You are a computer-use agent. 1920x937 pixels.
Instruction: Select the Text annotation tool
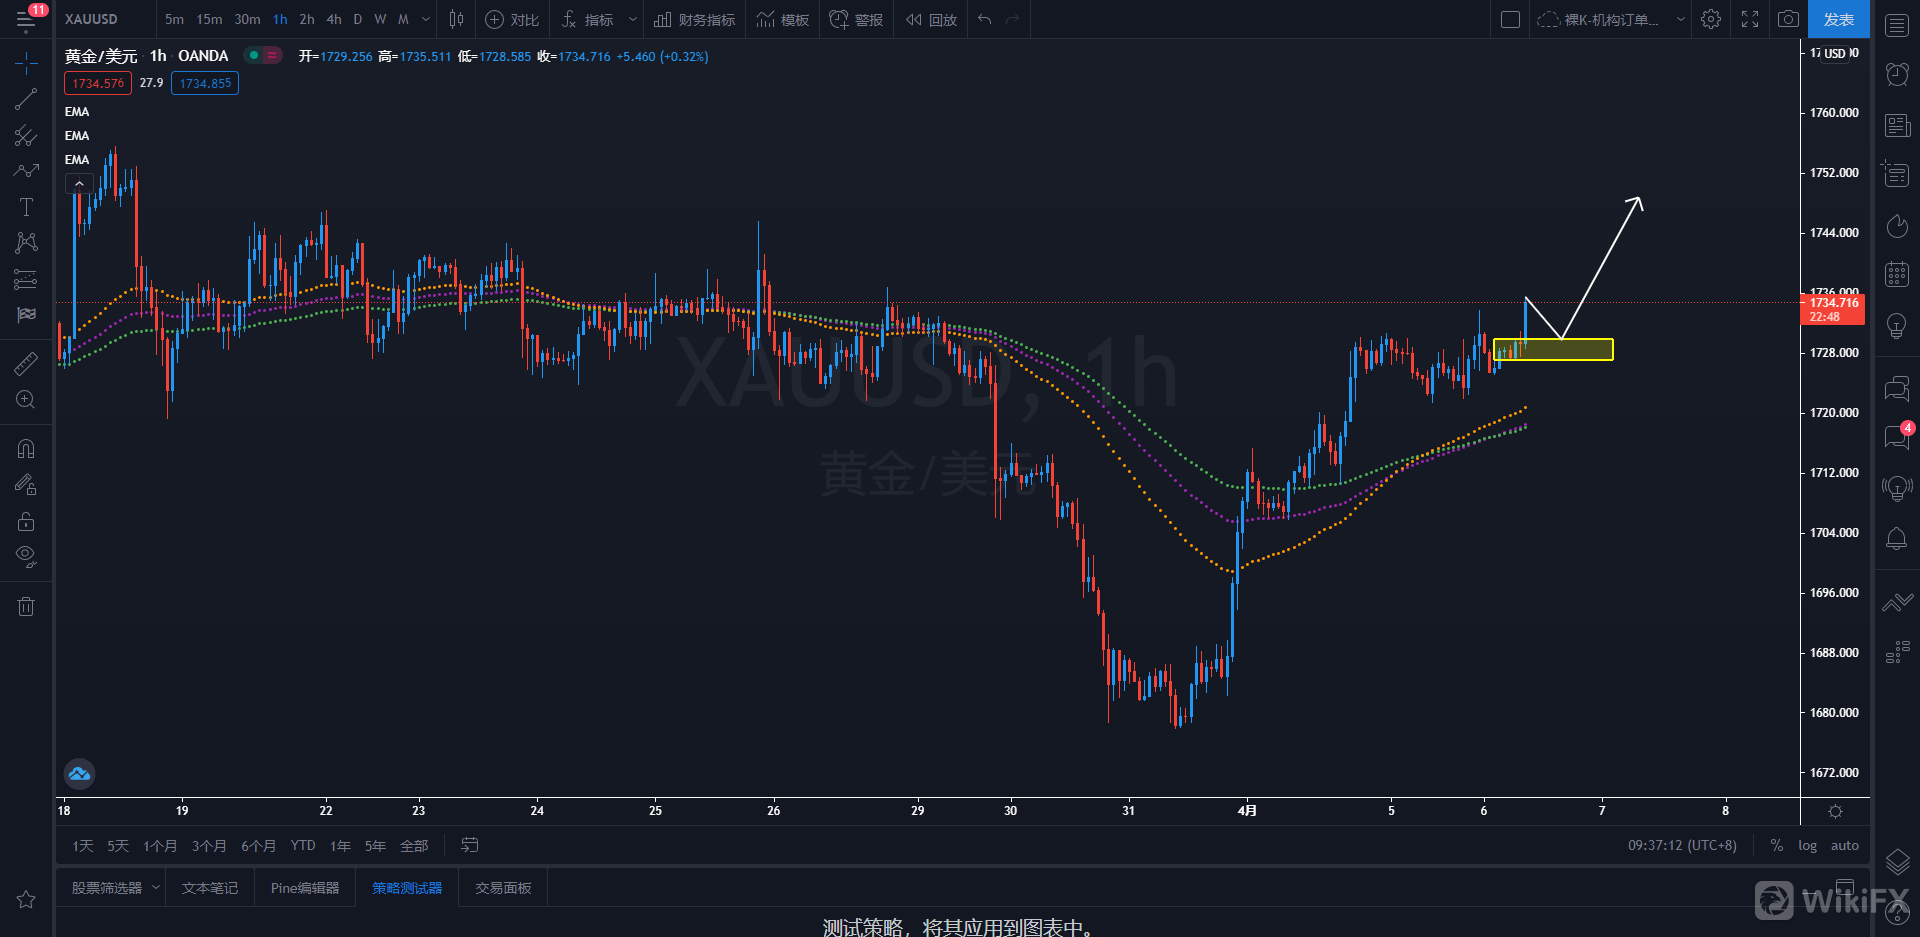coord(26,207)
